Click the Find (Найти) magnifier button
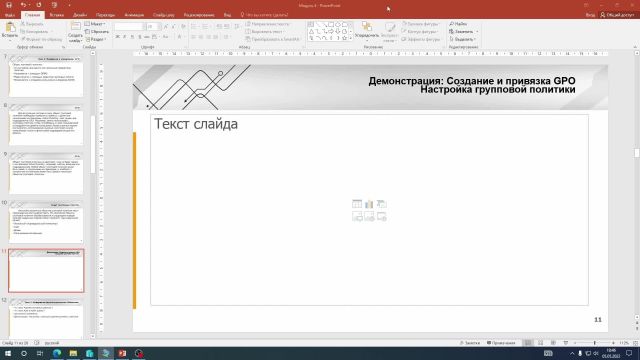Screen dimensions: 640x360 tap(458, 24)
